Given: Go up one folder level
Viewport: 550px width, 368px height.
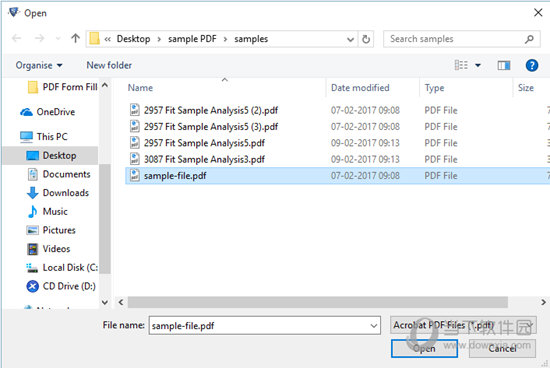Looking at the screenshot, I should [75, 38].
